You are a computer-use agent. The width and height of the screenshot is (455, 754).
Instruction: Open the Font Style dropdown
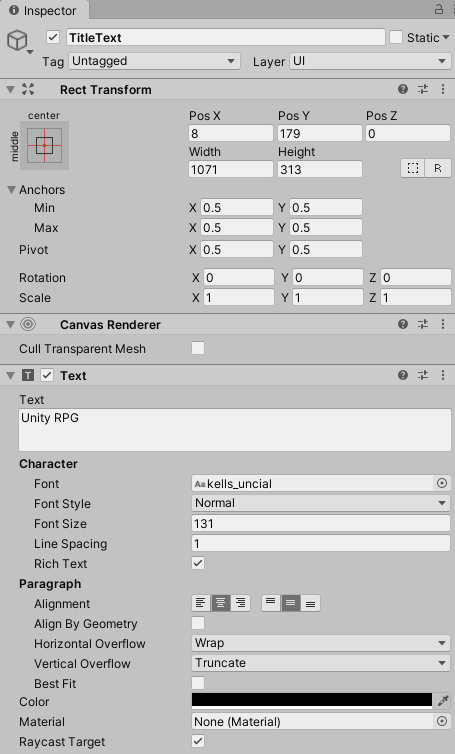pos(321,503)
